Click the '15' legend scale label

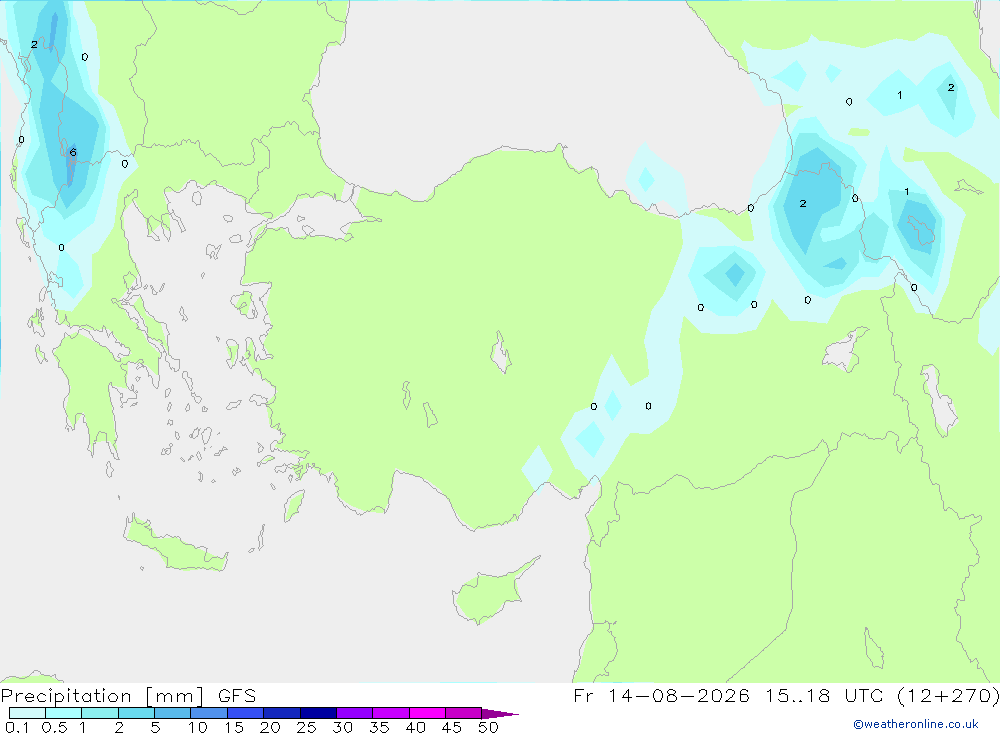(x=234, y=727)
